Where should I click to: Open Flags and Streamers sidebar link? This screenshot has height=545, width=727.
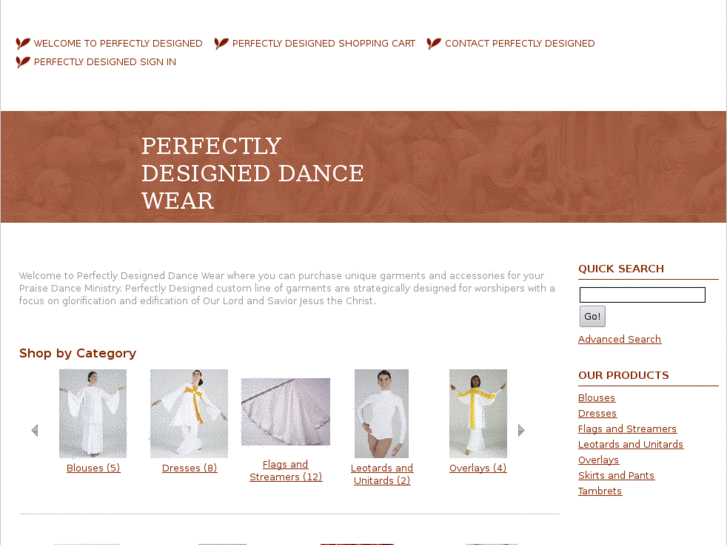[x=627, y=429]
